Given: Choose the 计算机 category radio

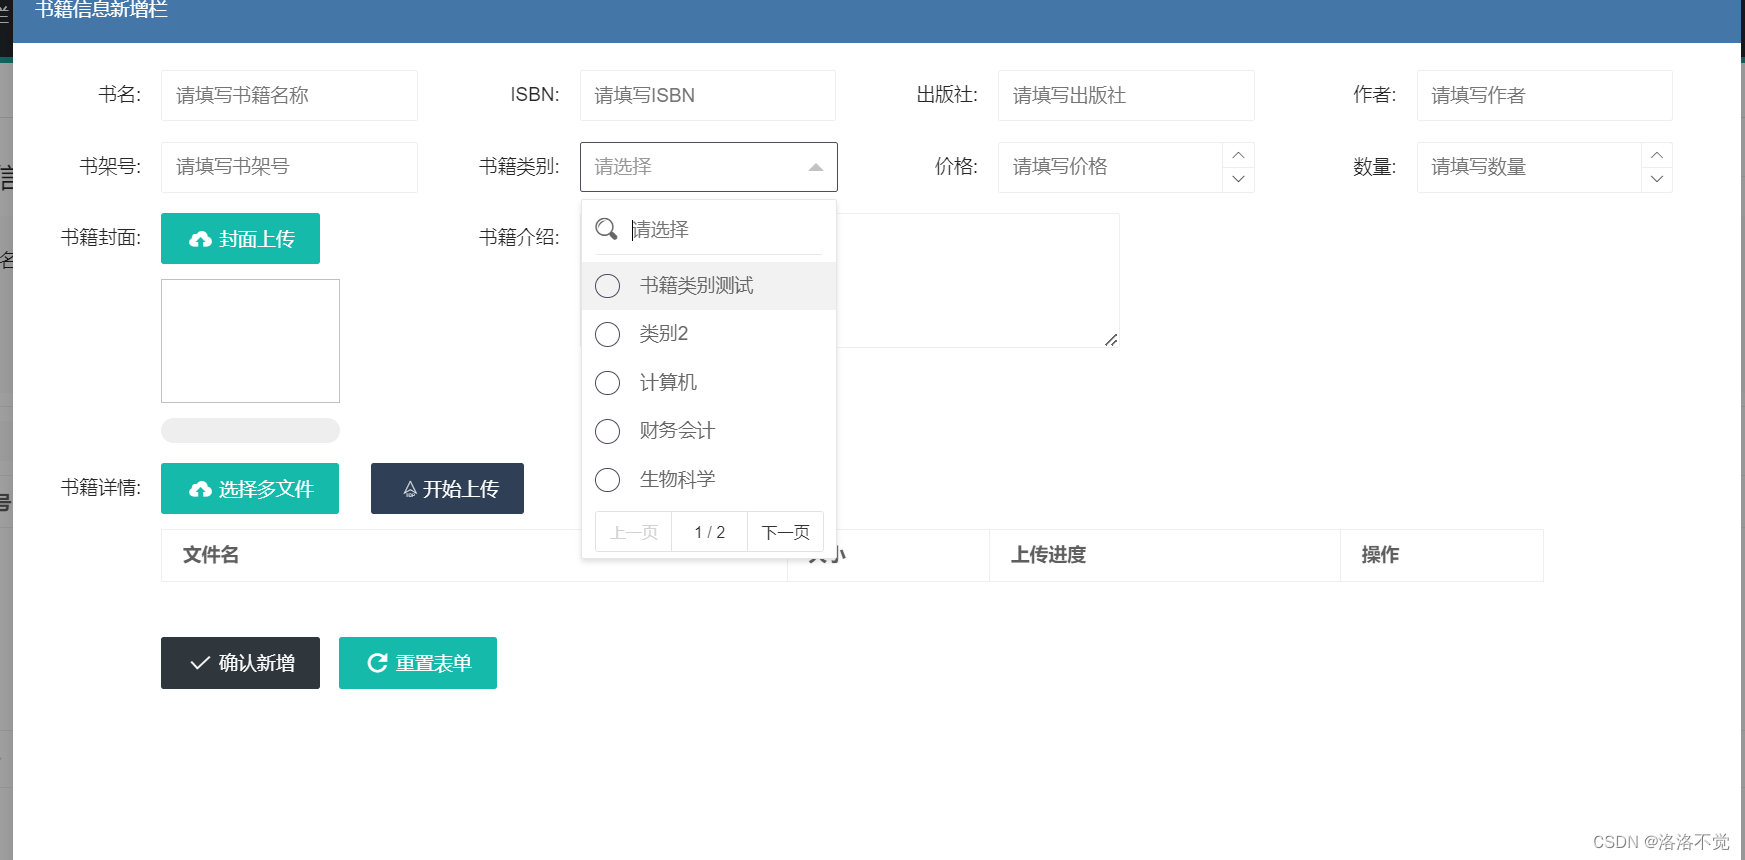Looking at the screenshot, I should [607, 383].
